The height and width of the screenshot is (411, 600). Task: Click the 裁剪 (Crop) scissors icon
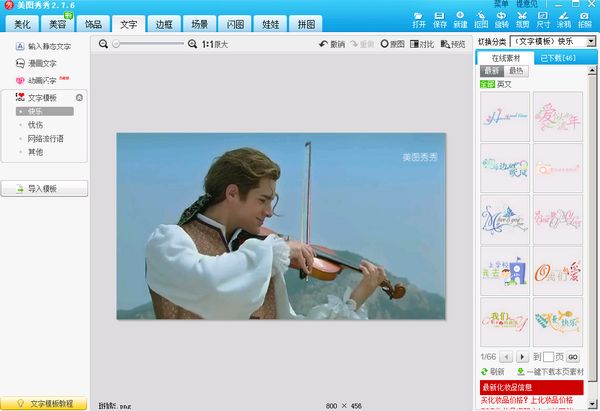(523, 20)
